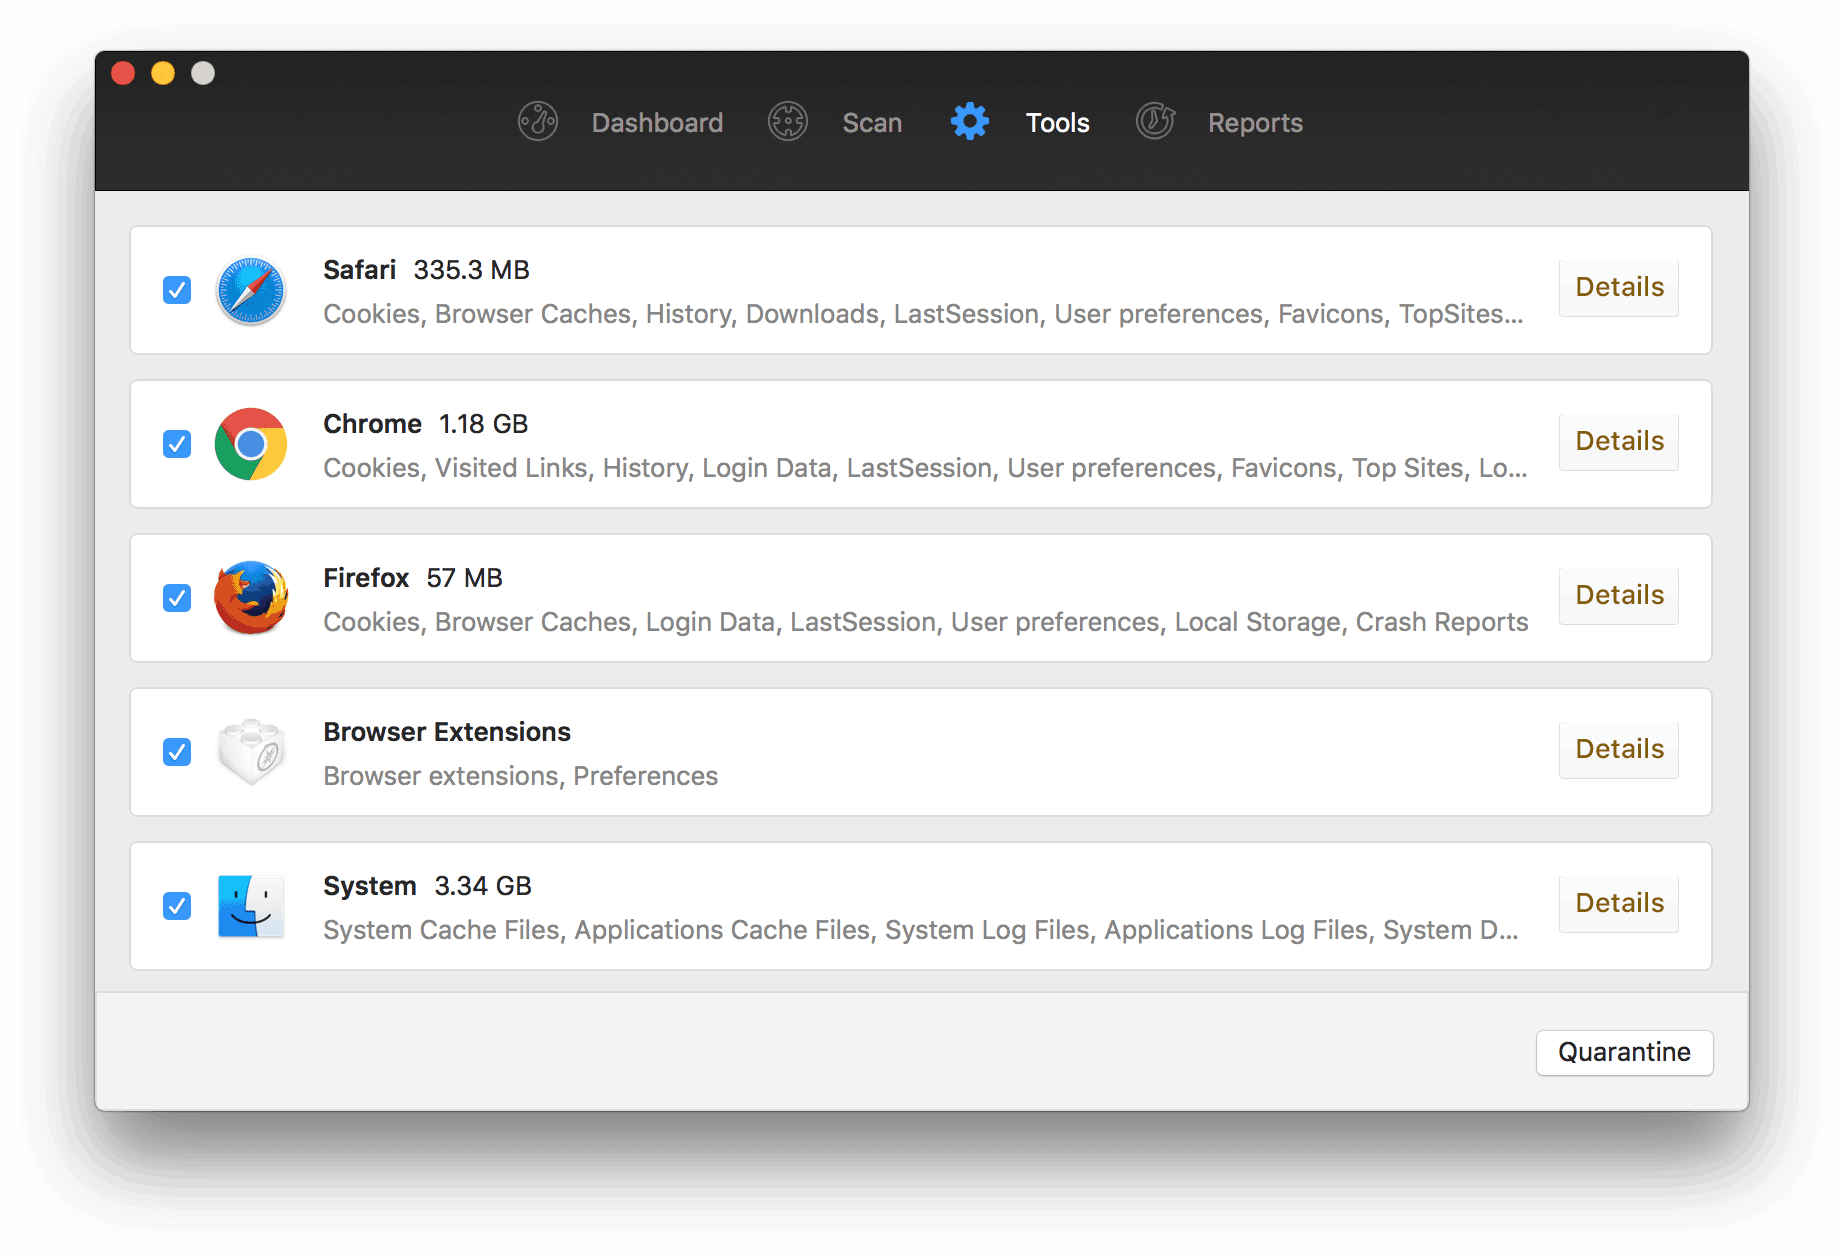The height and width of the screenshot is (1258, 1844).
Task: Disable the Firefox cleanup checkbox
Action: 177,598
